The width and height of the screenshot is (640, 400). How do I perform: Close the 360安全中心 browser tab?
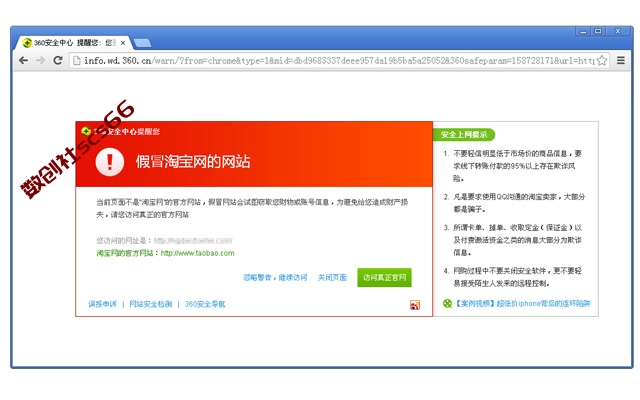(x=123, y=43)
